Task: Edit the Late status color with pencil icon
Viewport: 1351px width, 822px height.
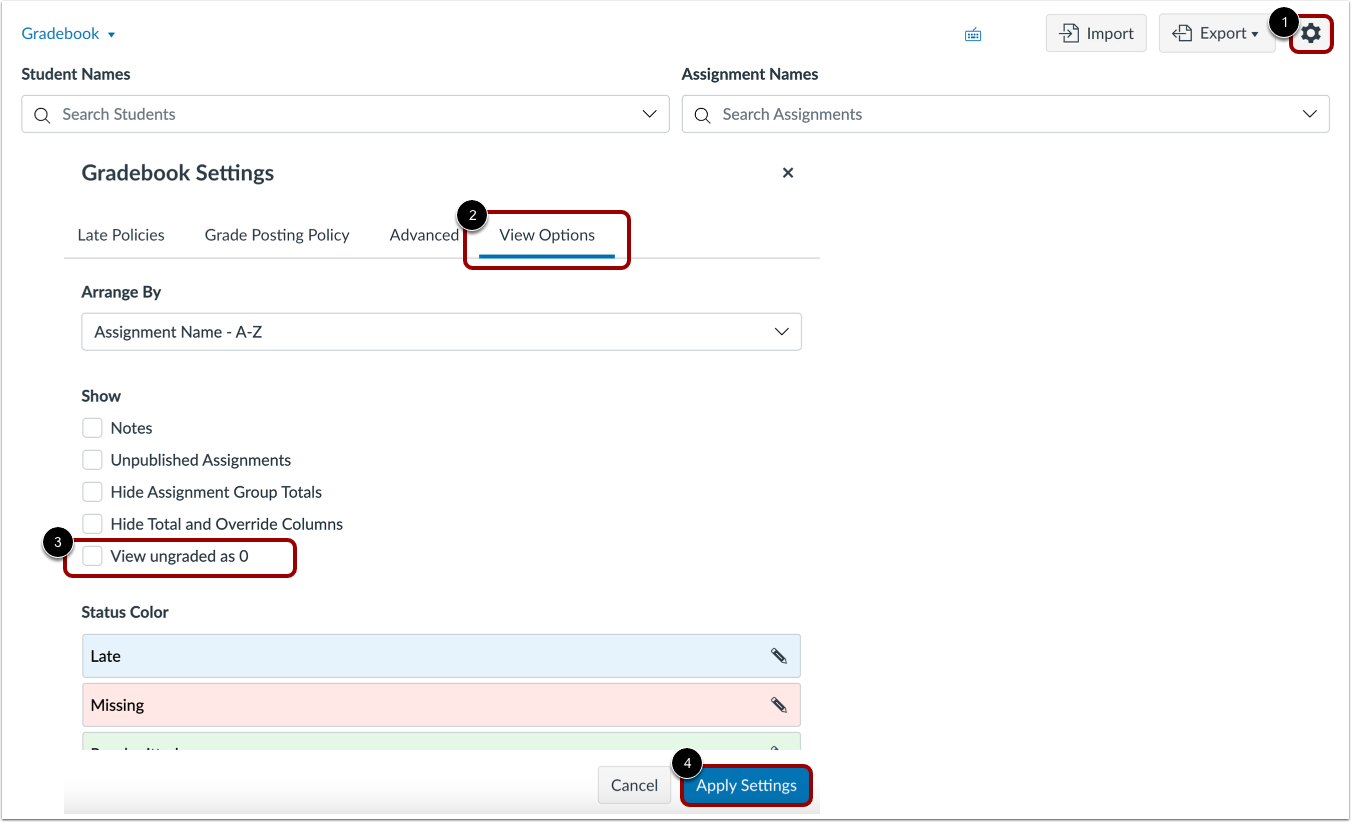Action: click(779, 655)
